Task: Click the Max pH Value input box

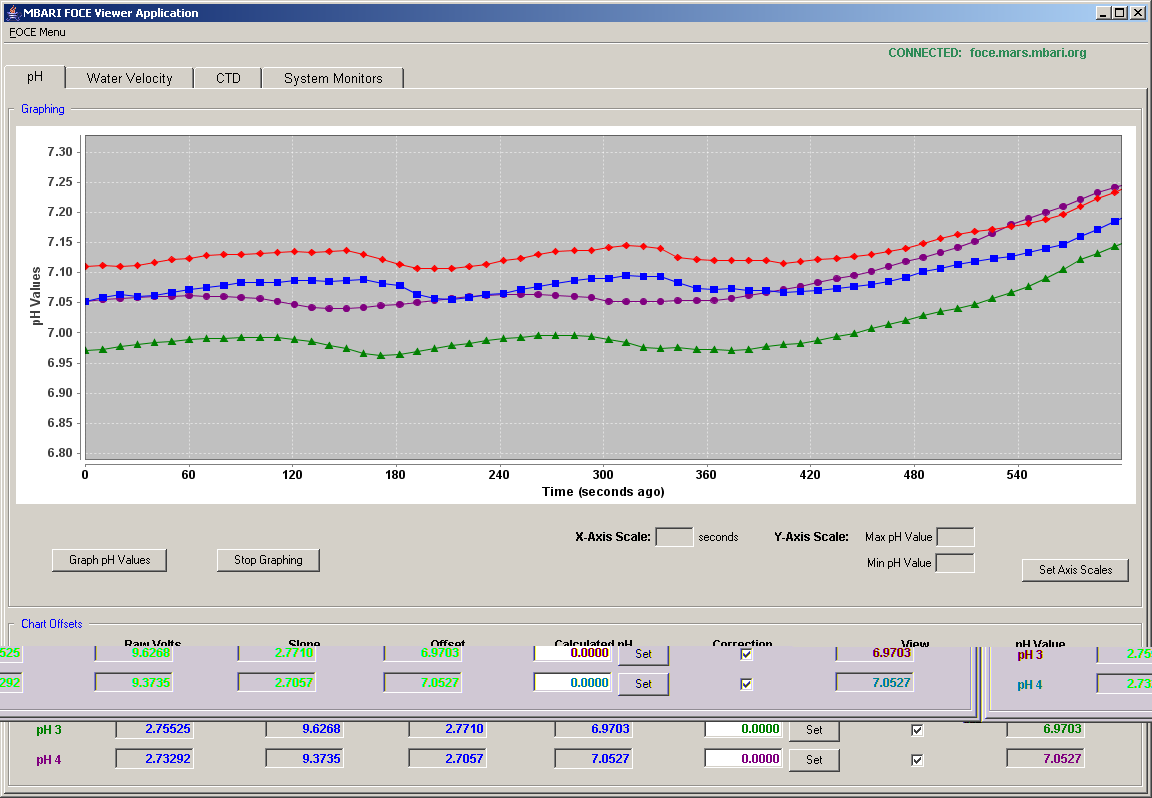Action: point(956,537)
